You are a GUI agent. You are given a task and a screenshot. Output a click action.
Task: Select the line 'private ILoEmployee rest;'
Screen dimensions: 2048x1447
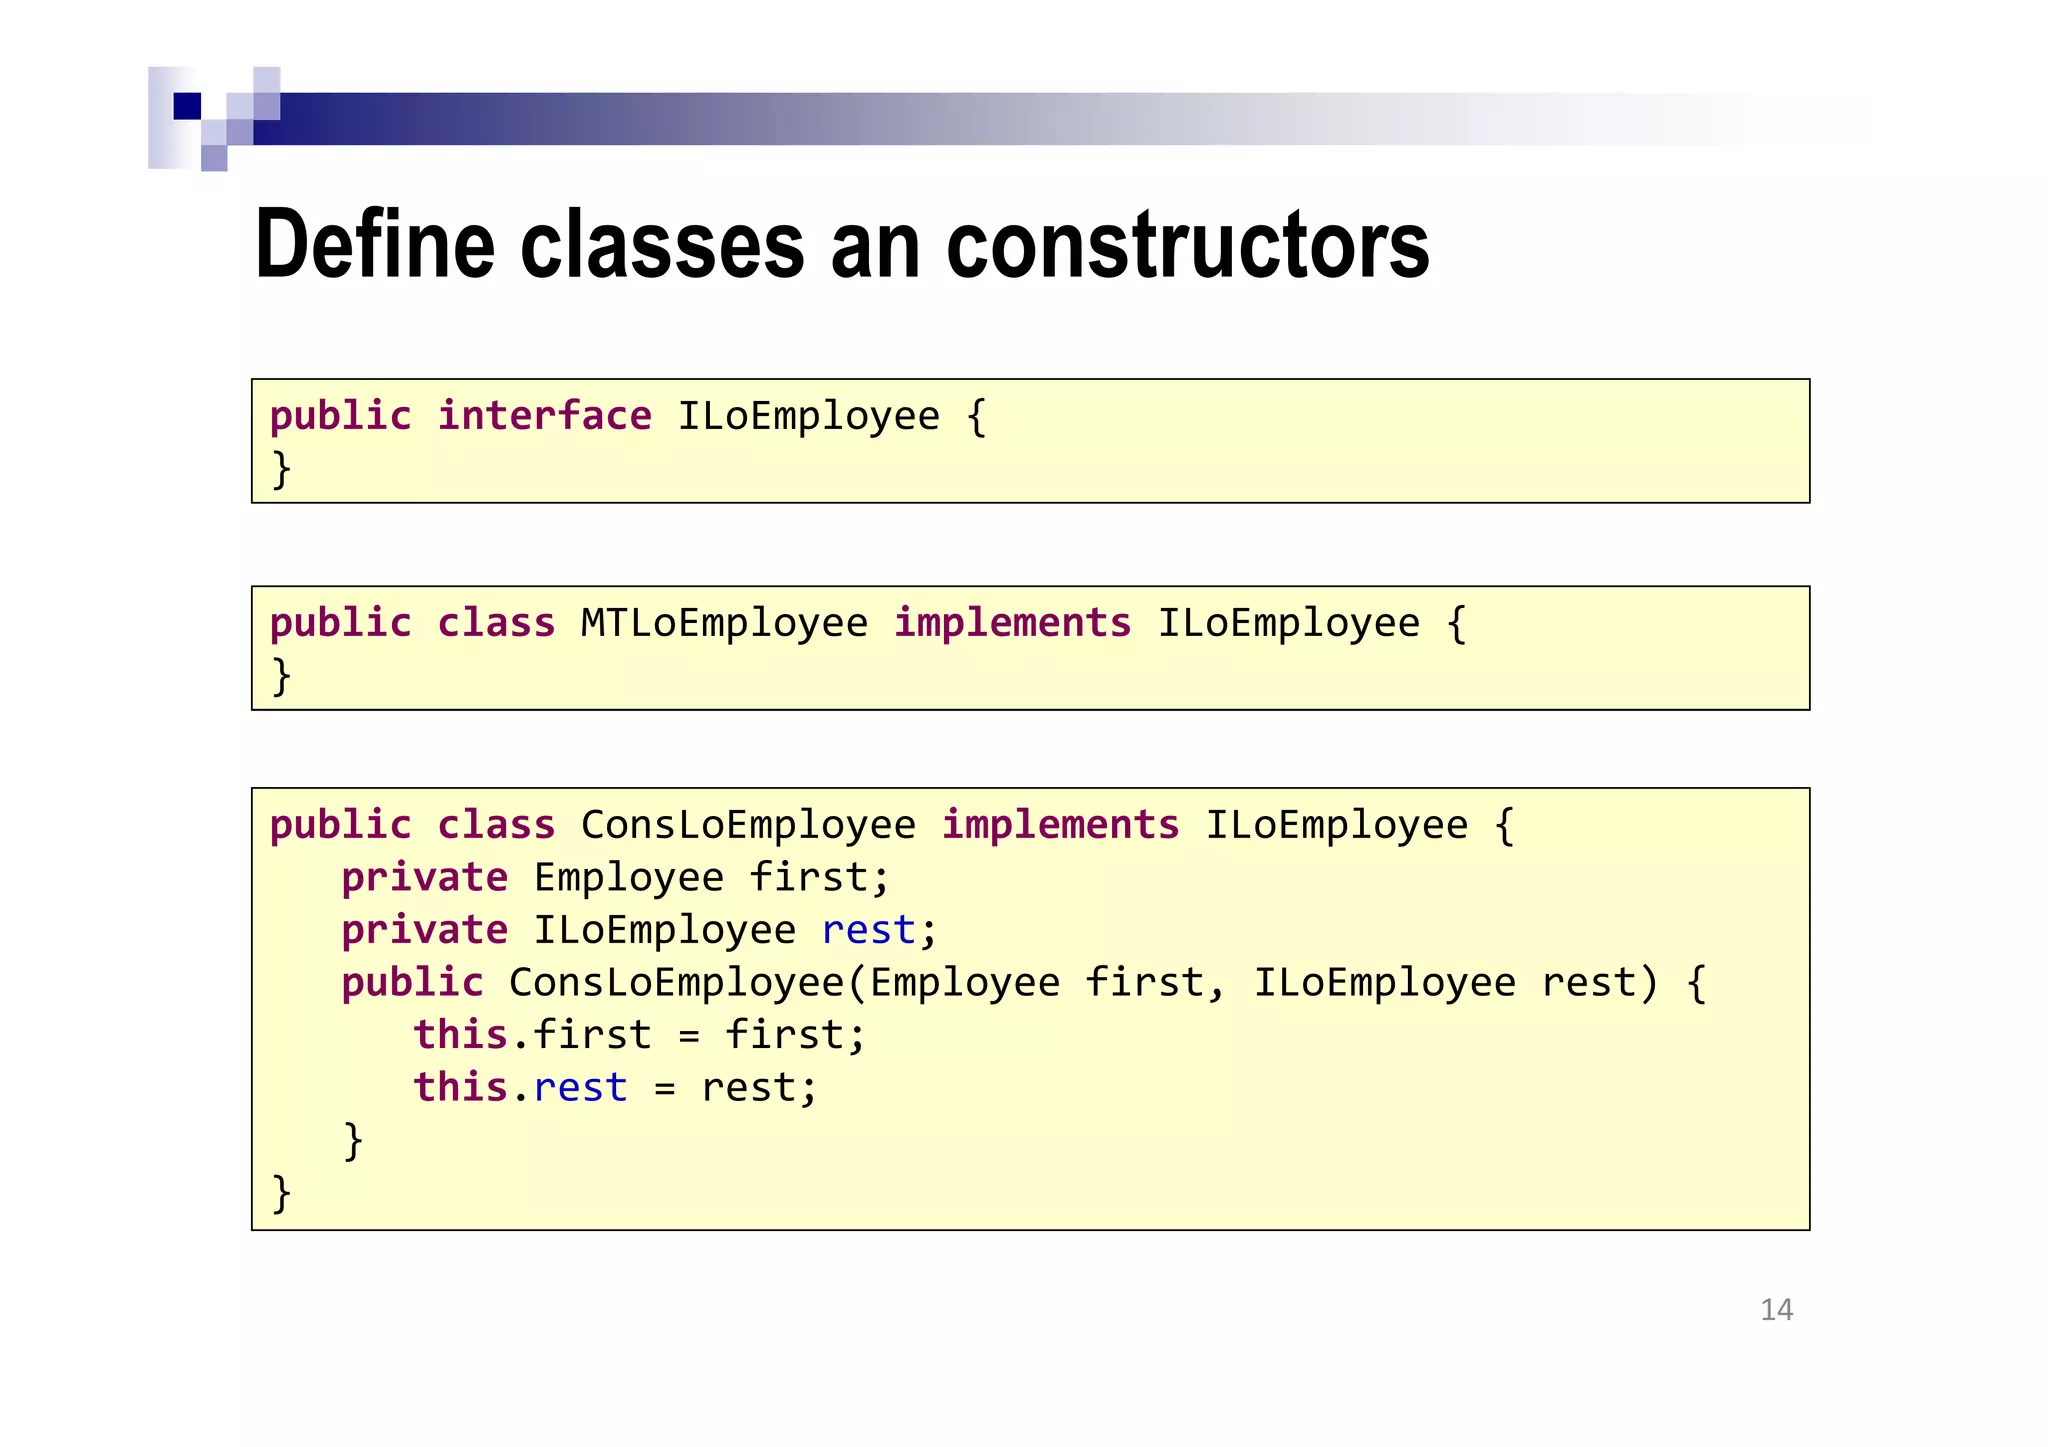(x=639, y=930)
